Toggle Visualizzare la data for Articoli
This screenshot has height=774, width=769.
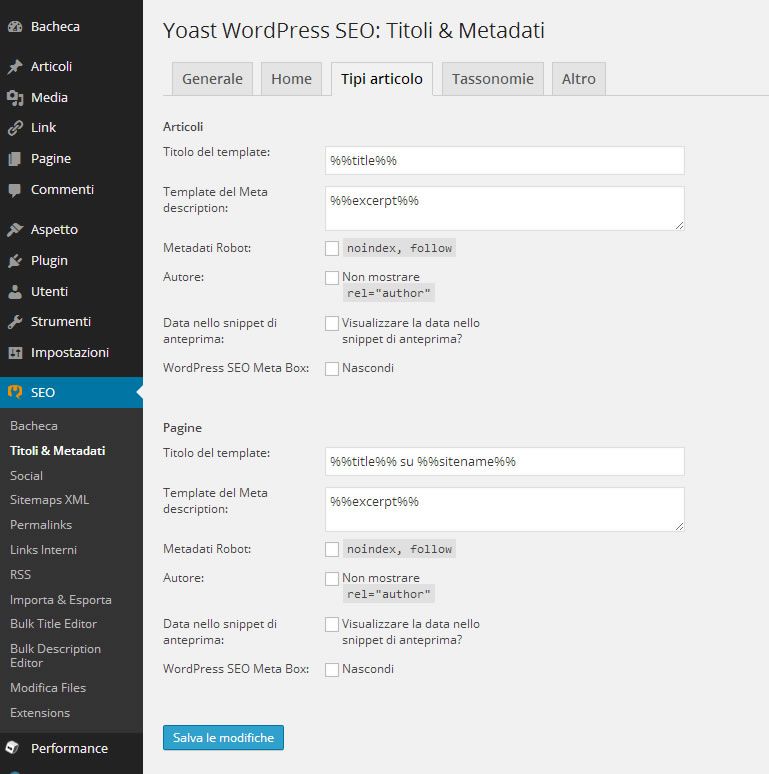(332, 324)
